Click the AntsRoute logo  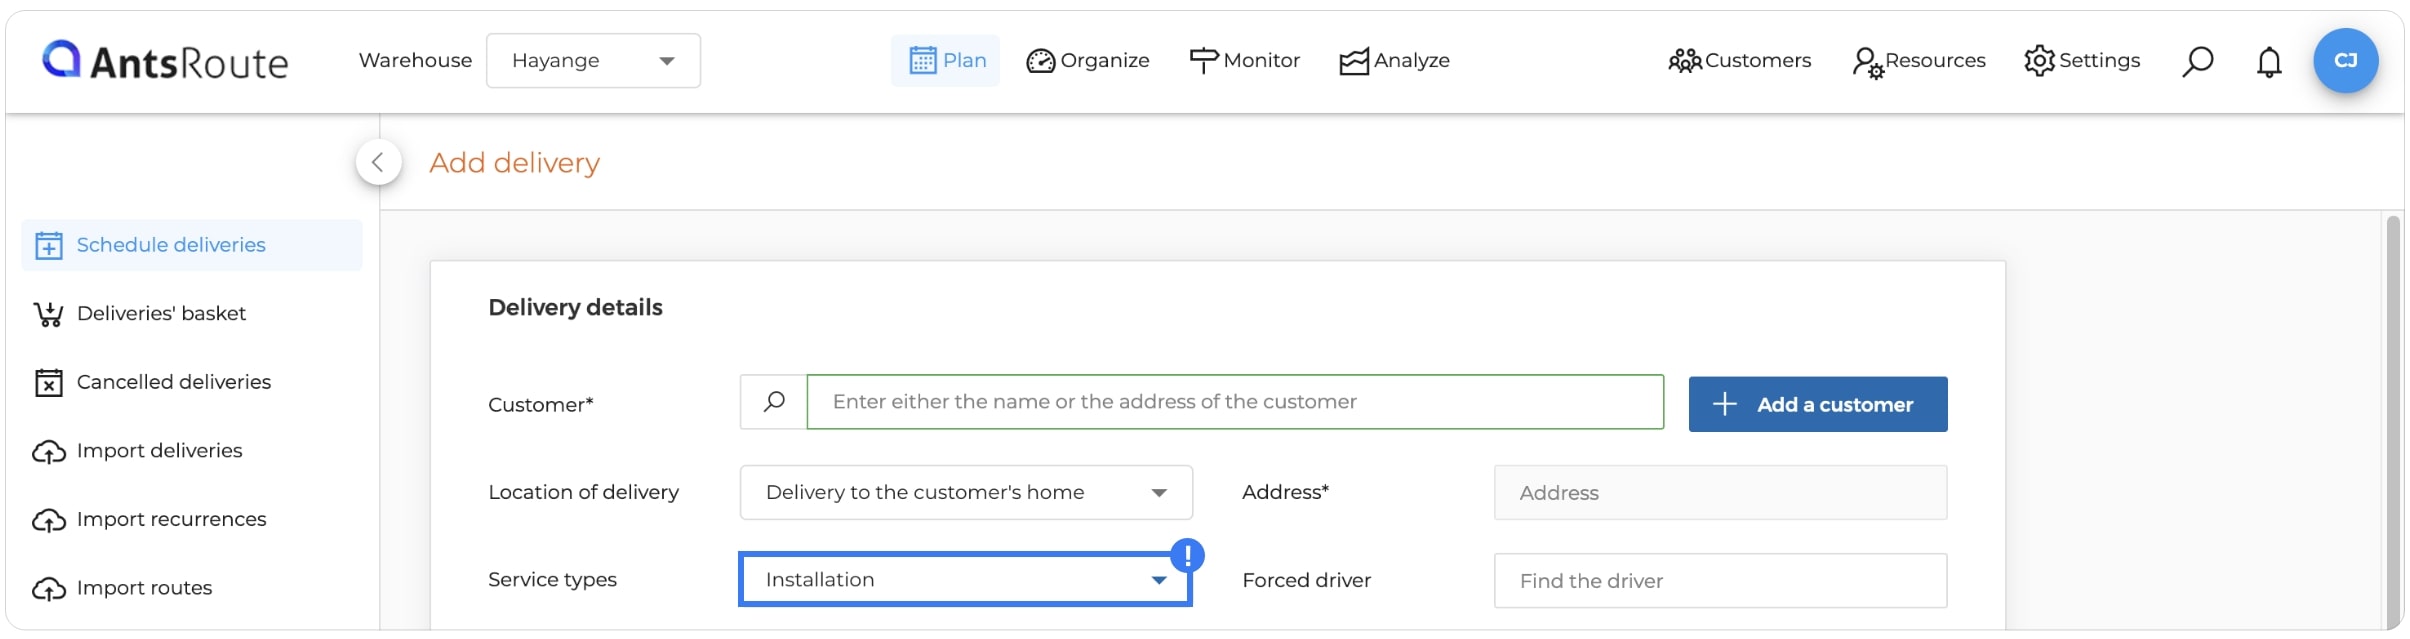tap(165, 61)
